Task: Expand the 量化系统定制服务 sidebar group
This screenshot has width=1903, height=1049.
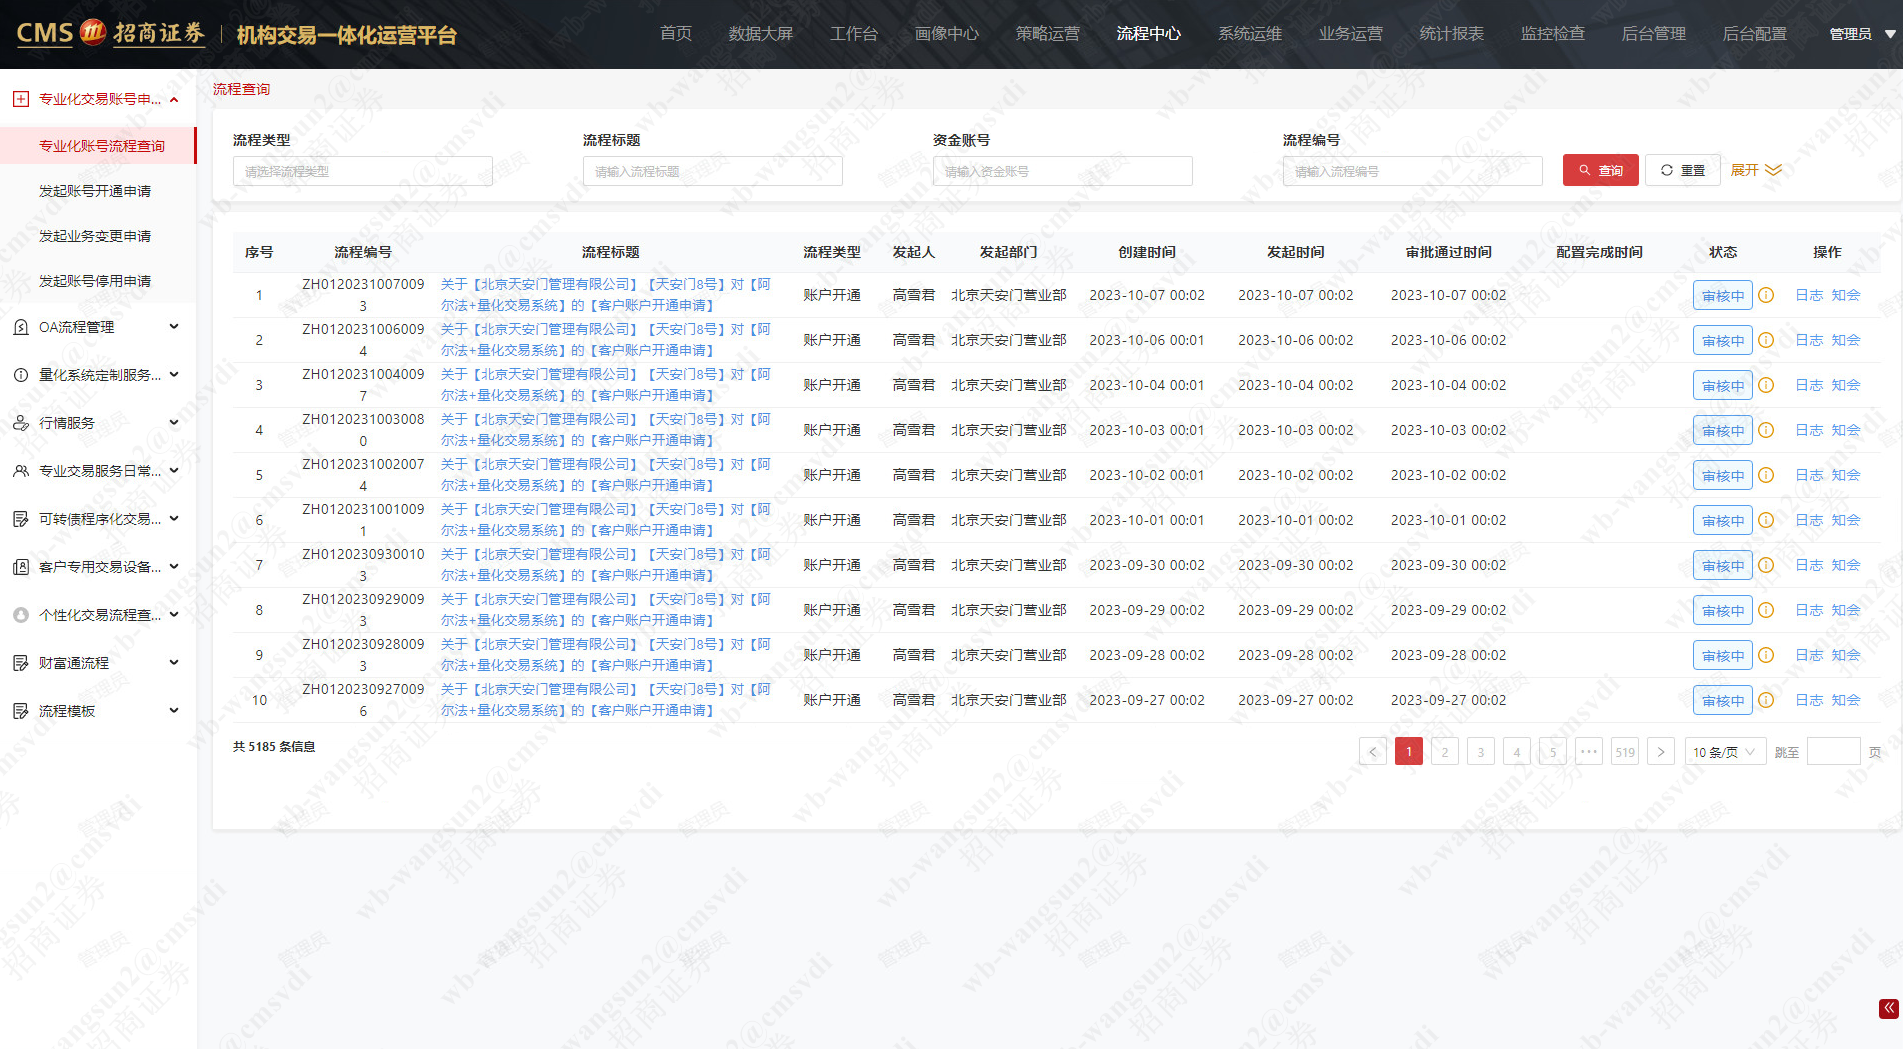Action: (x=174, y=375)
